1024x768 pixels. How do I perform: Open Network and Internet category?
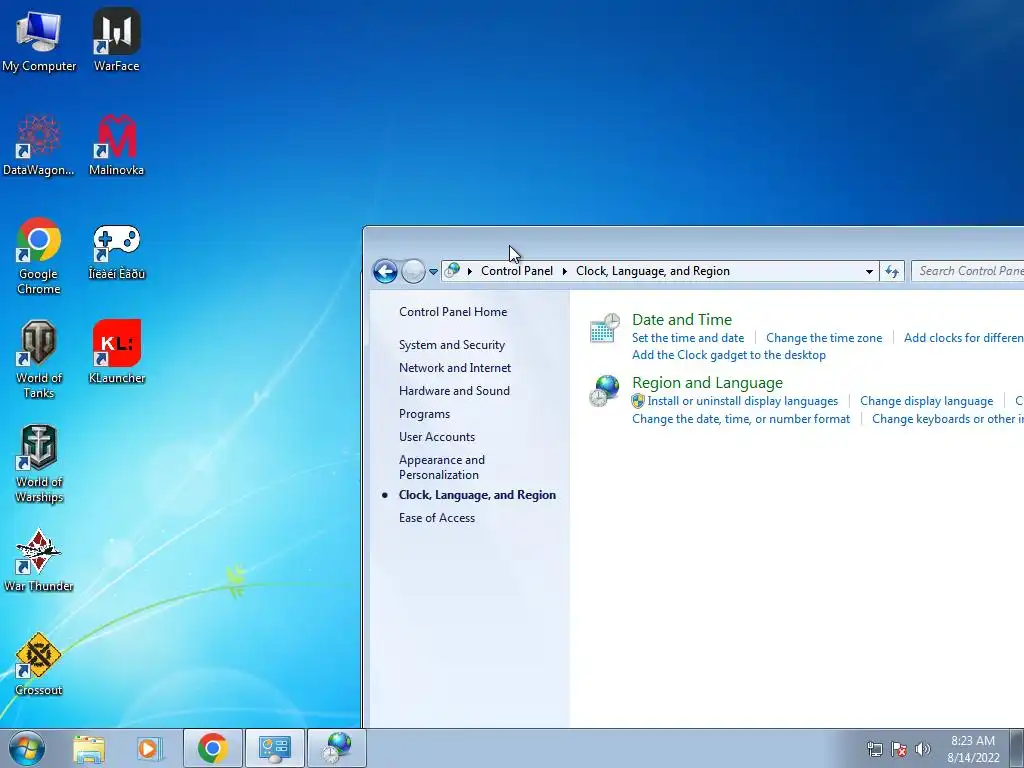tap(455, 368)
